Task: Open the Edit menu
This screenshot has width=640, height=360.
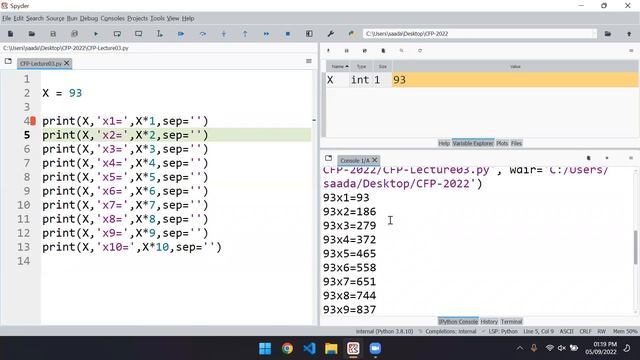Action: tap(18, 18)
